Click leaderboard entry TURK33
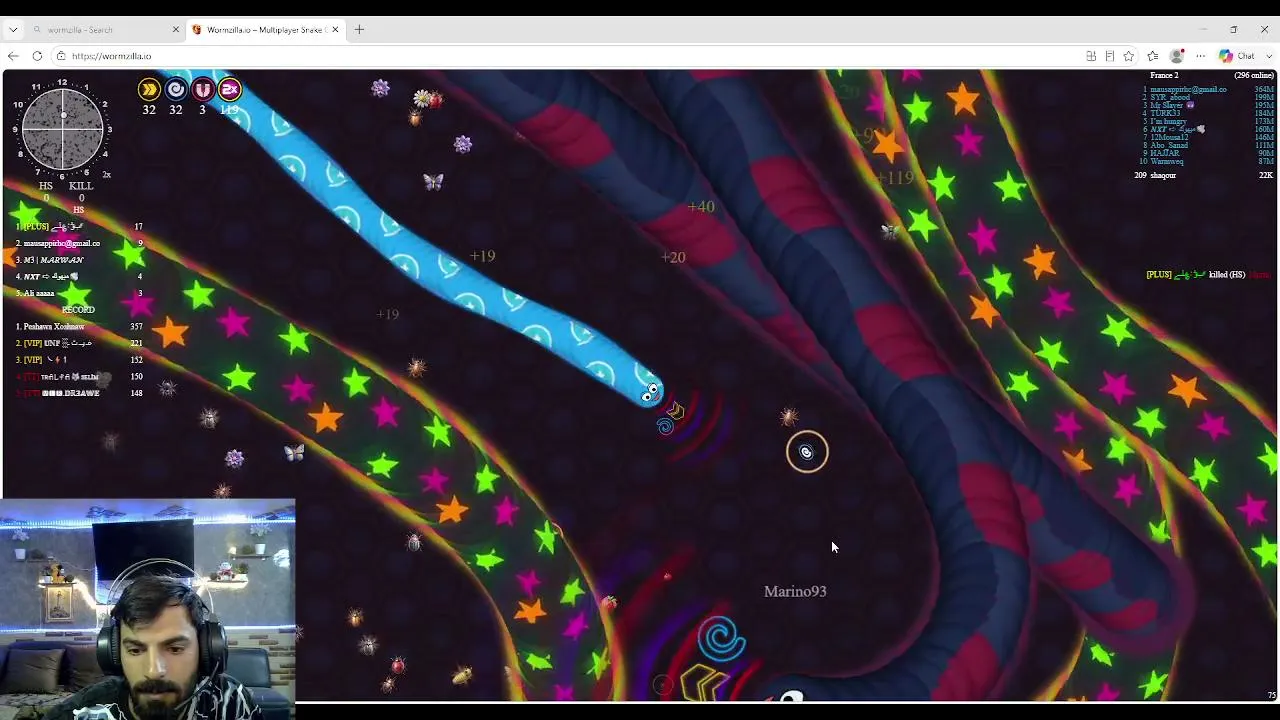 click(x=1165, y=113)
